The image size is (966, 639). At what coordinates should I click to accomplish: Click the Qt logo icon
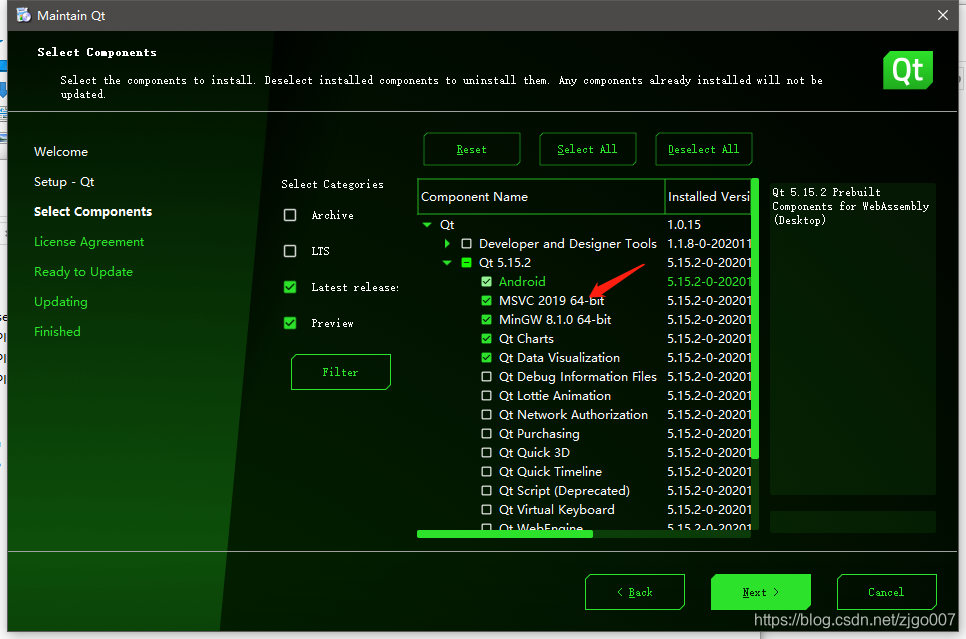pyautogui.click(x=907, y=70)
